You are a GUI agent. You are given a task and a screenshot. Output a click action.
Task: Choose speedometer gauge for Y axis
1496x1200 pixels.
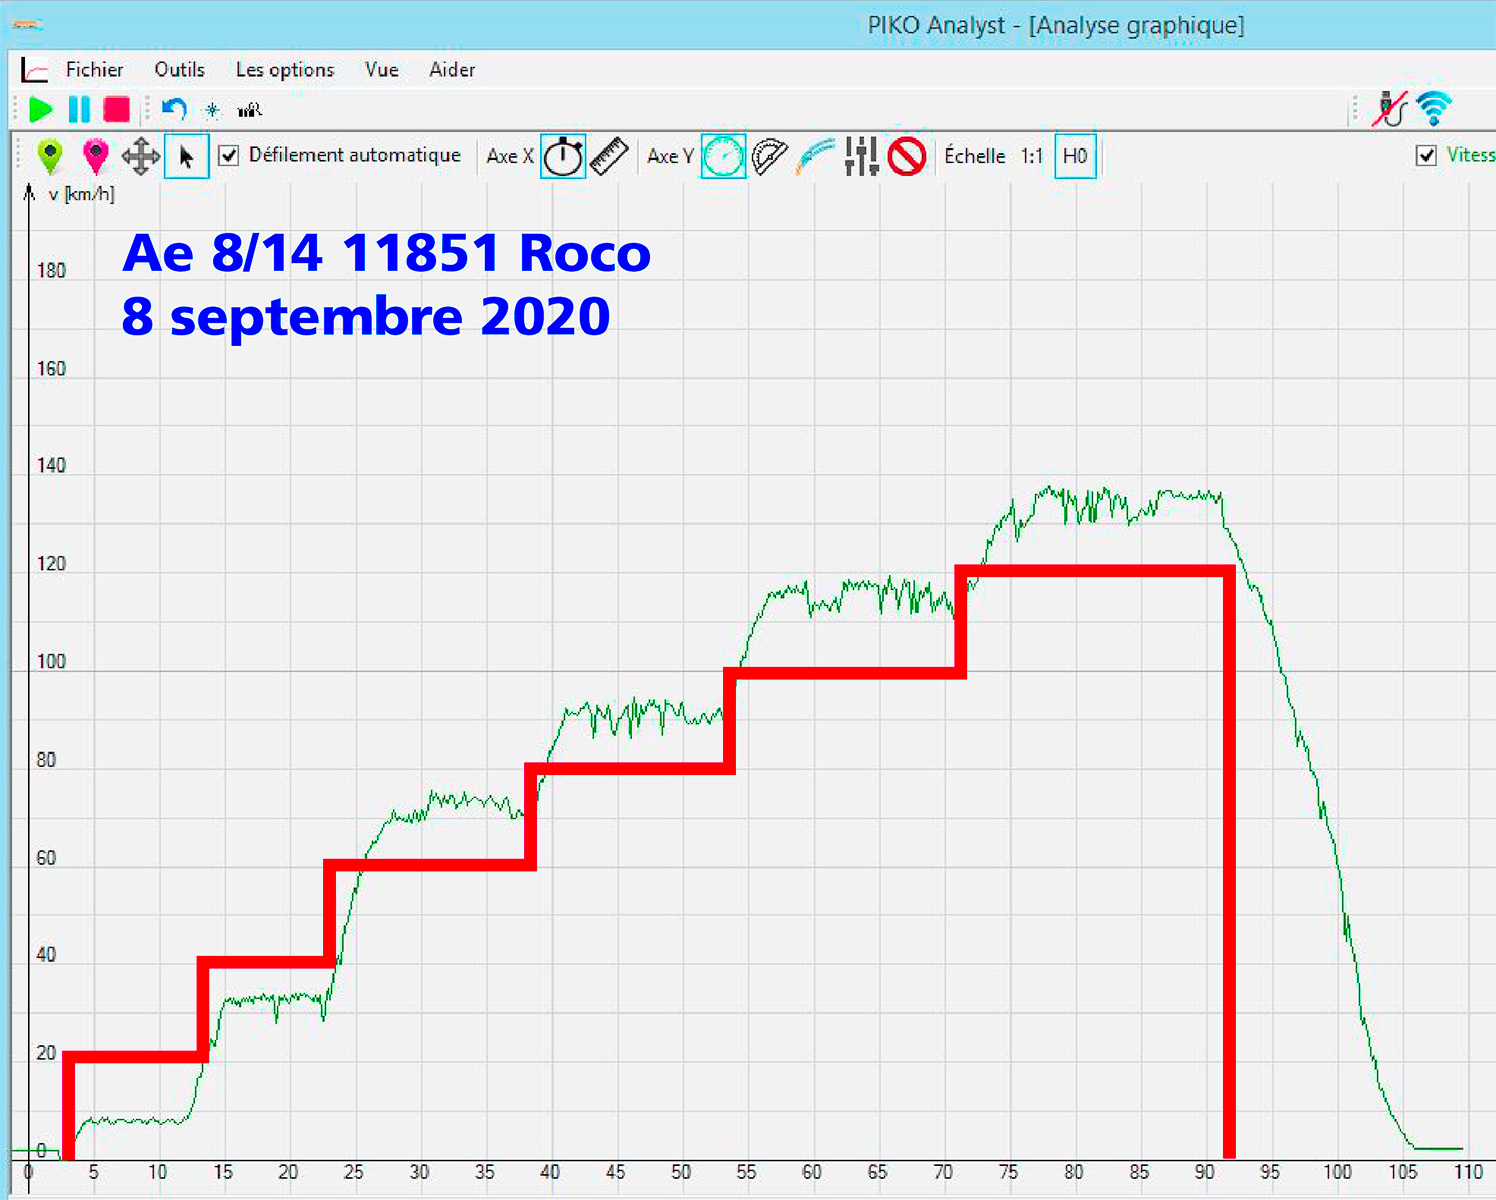click(723, 156)
